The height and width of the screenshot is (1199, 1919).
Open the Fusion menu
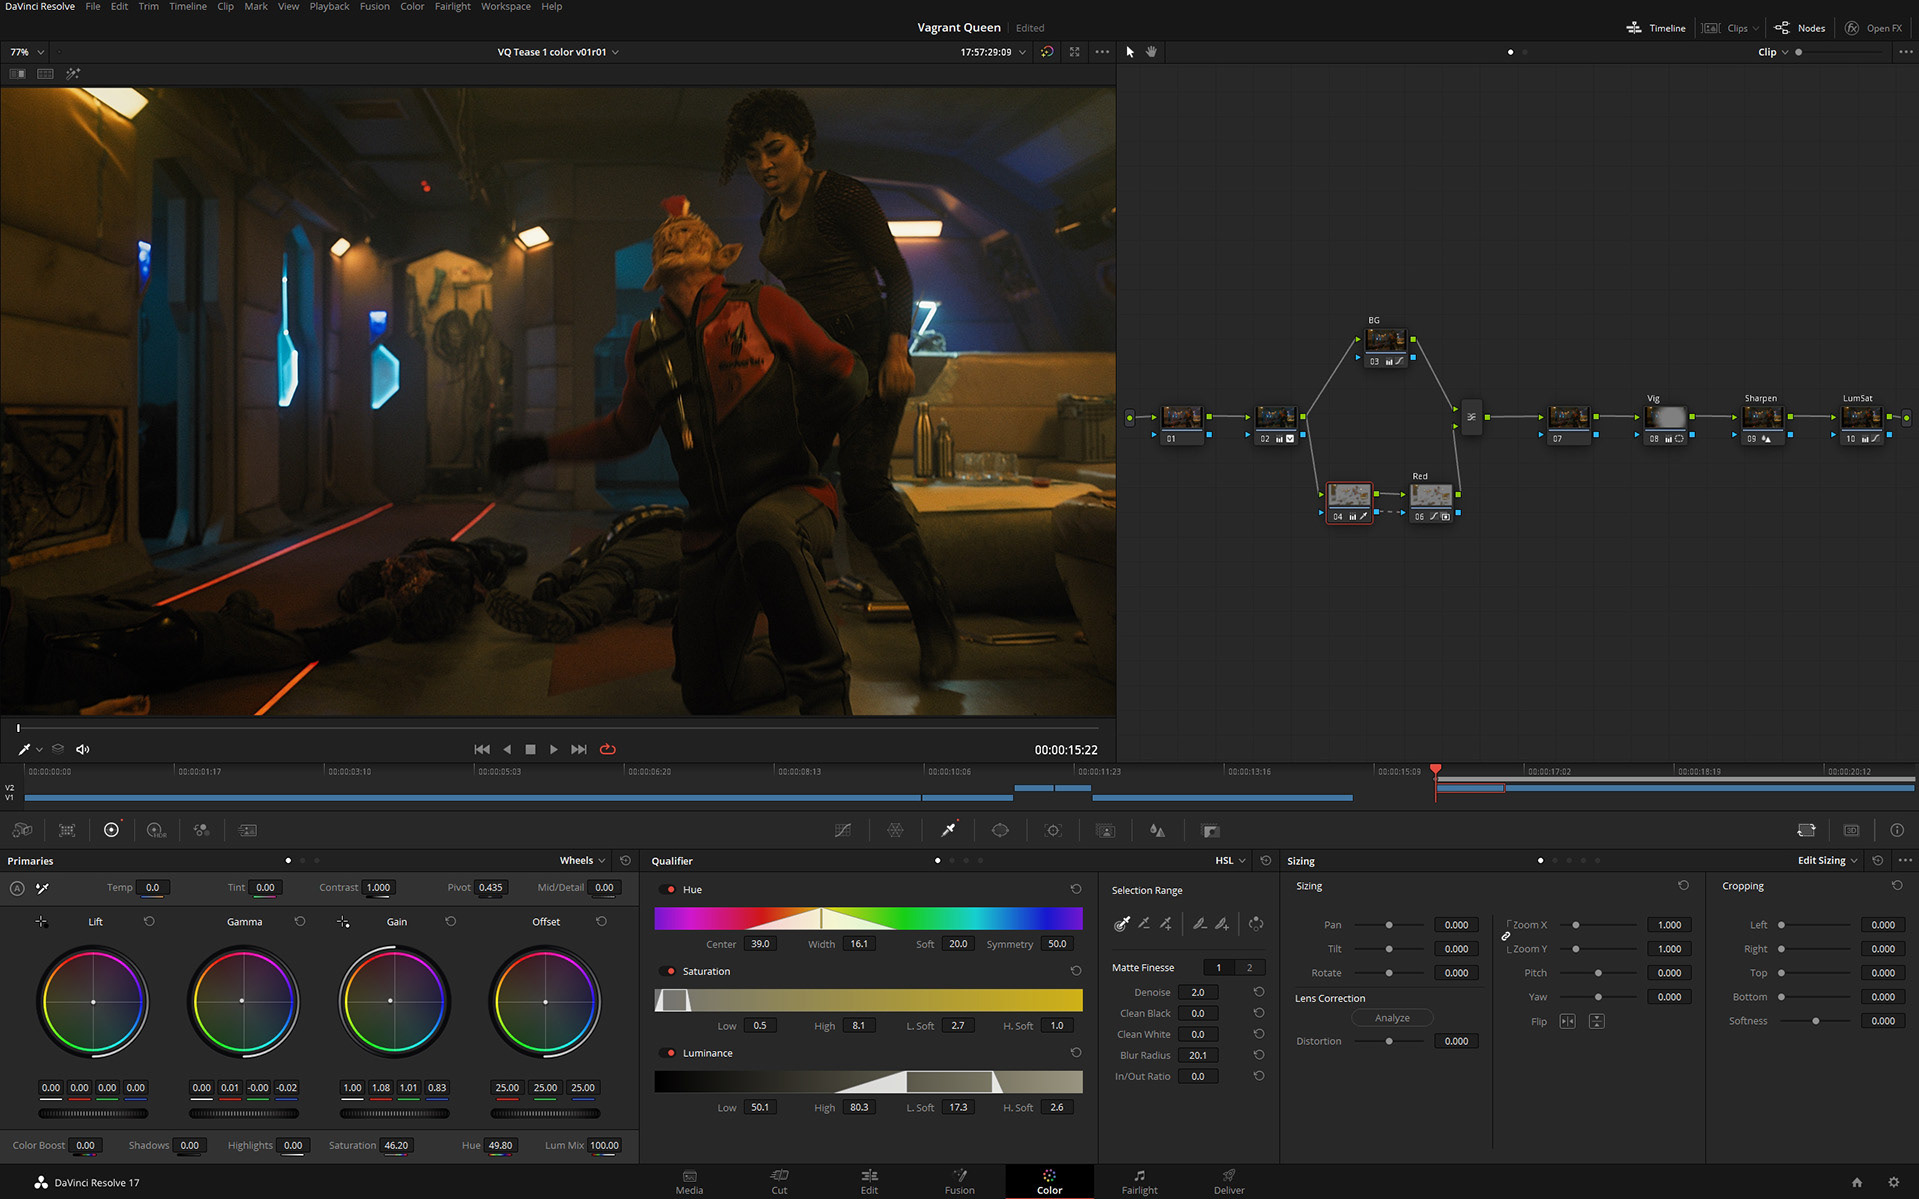point(374,6)
